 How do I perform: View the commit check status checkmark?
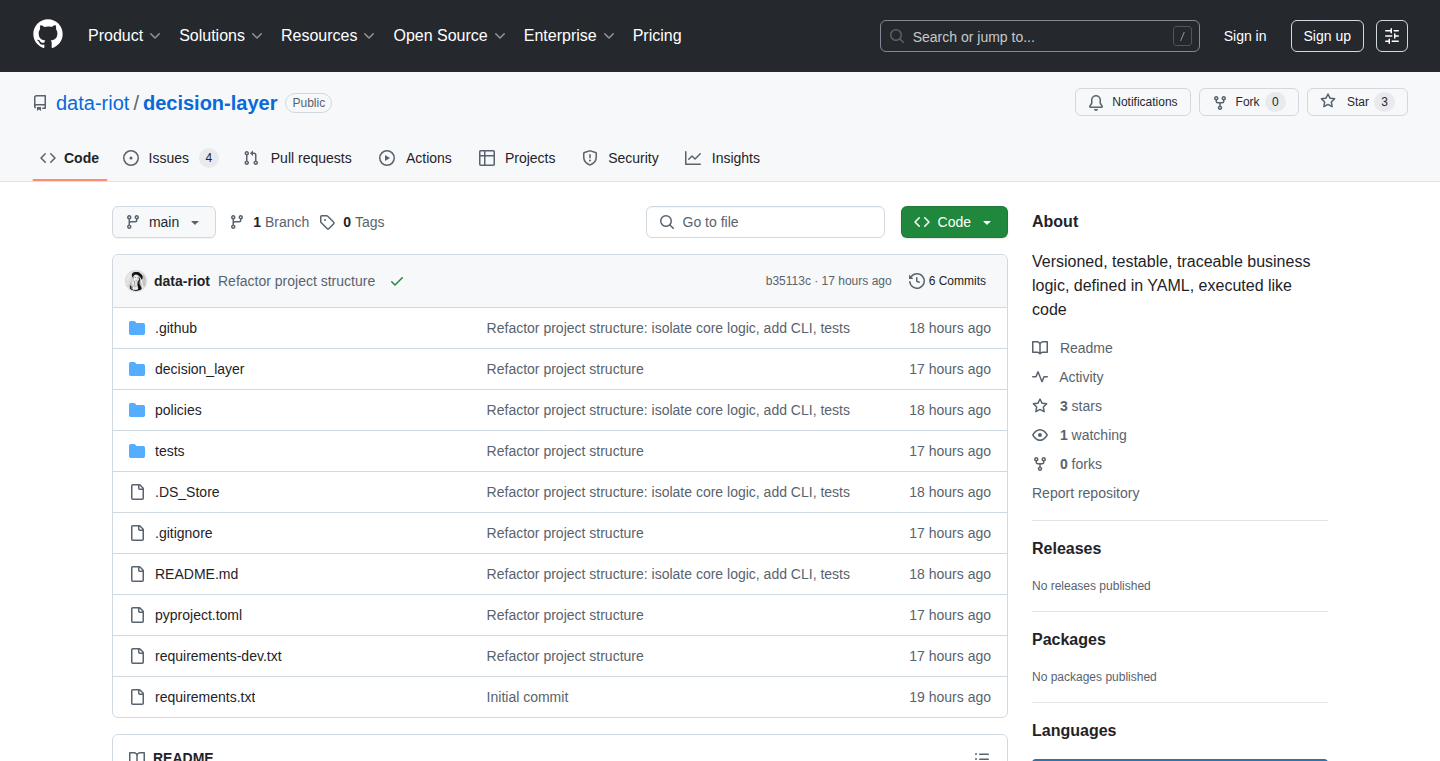click(397, 281)
